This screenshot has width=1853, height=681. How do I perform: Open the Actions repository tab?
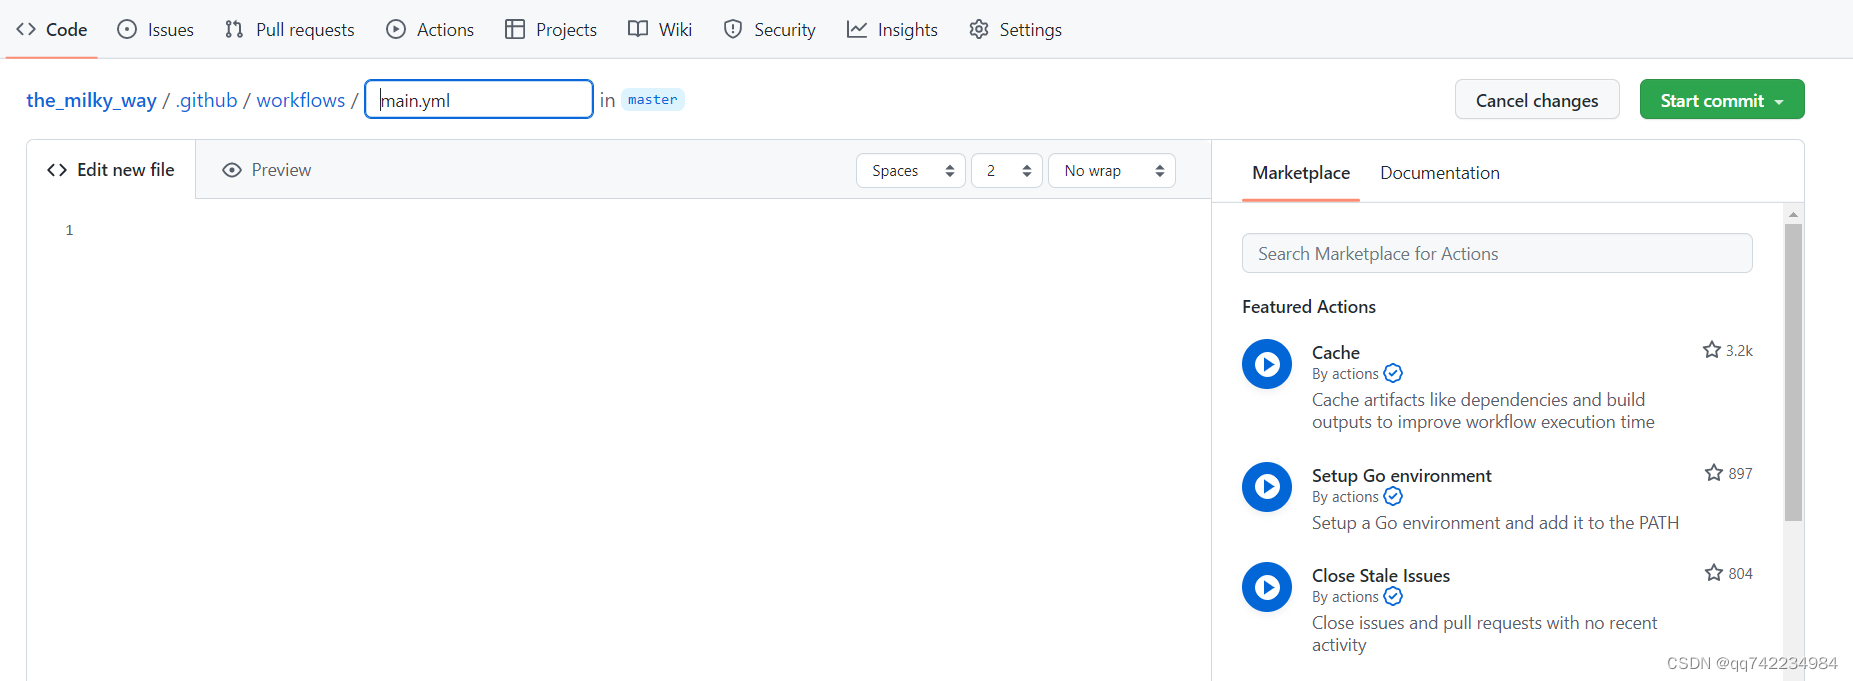(430, 30)
